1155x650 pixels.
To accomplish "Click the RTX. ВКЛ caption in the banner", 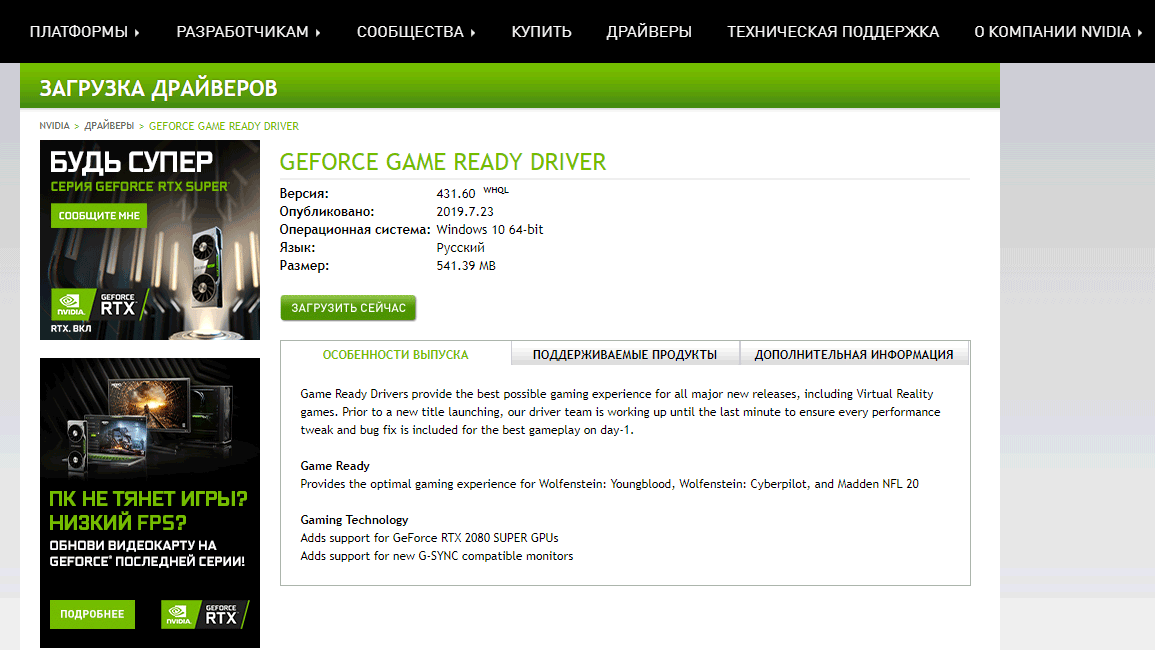I will click(x=71, y=329).
